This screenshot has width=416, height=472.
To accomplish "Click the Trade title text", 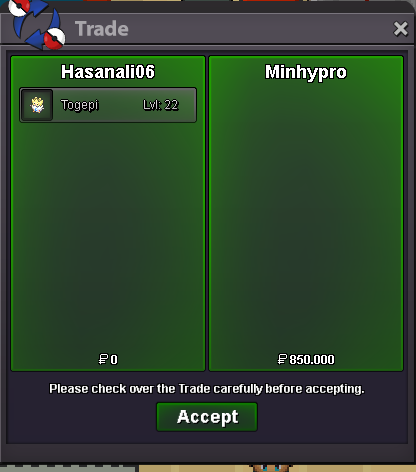I will (x=102, y=29).
